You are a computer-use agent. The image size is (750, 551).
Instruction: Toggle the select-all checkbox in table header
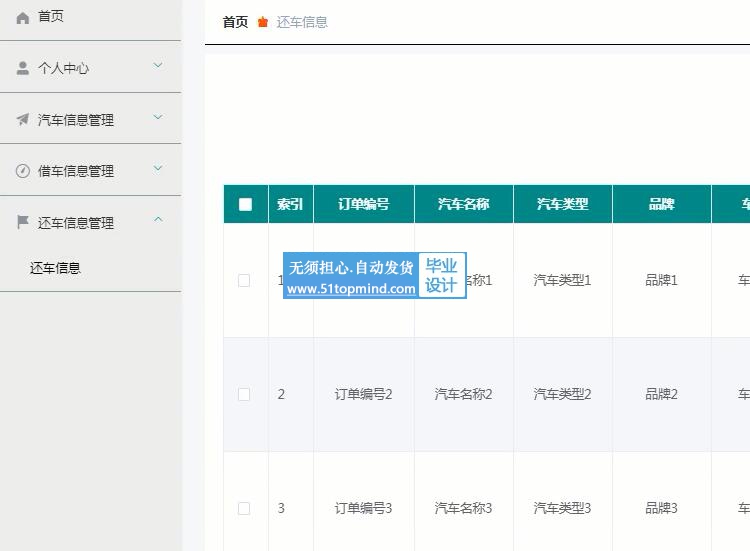[246, 204]
